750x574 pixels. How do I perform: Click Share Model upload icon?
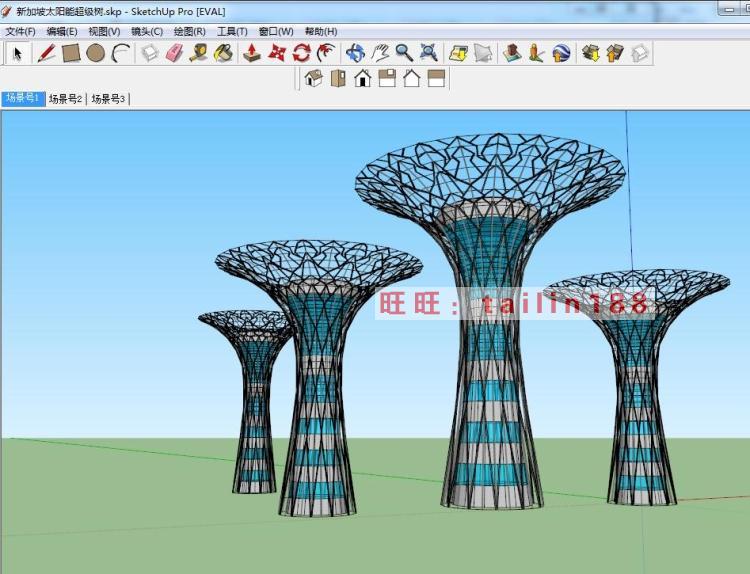[615, 53]
